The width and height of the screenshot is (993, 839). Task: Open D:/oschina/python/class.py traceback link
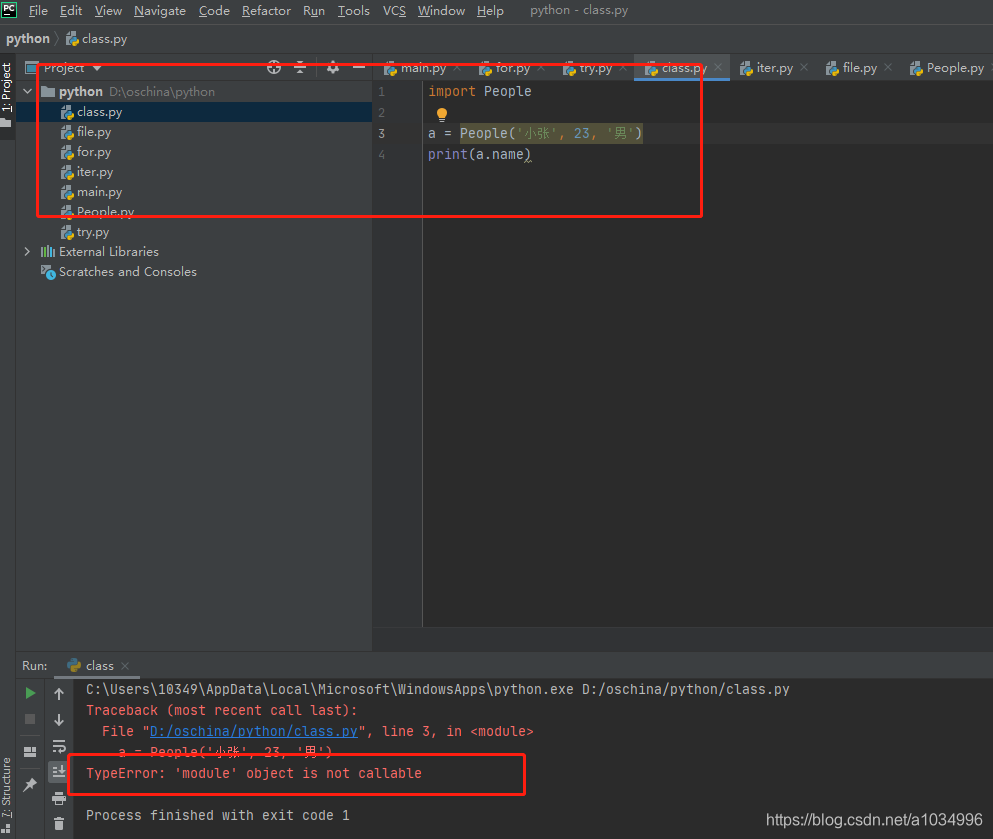[253, 731]
